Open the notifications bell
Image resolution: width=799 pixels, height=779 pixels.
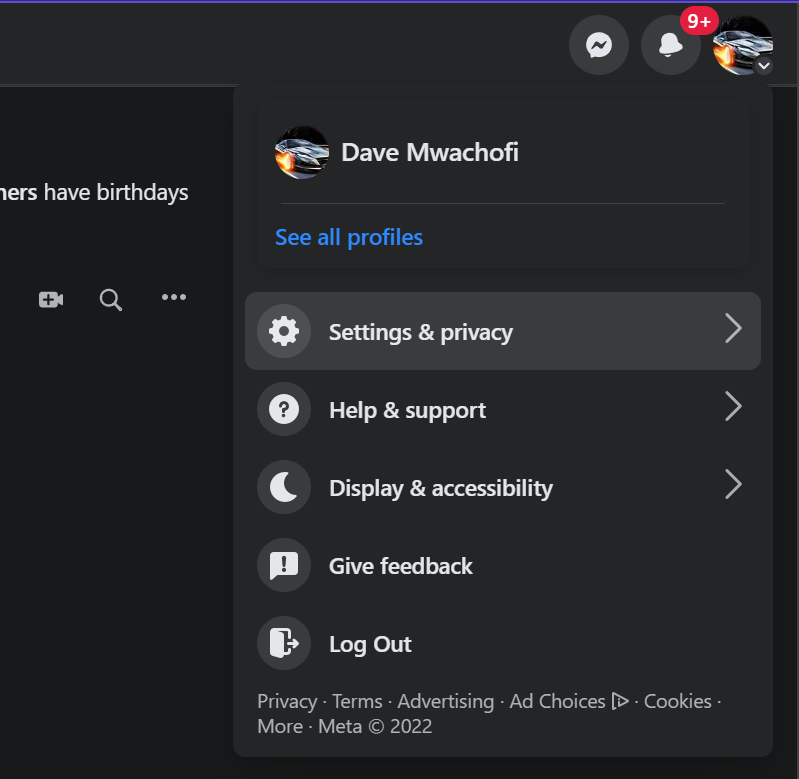(671, 45)
